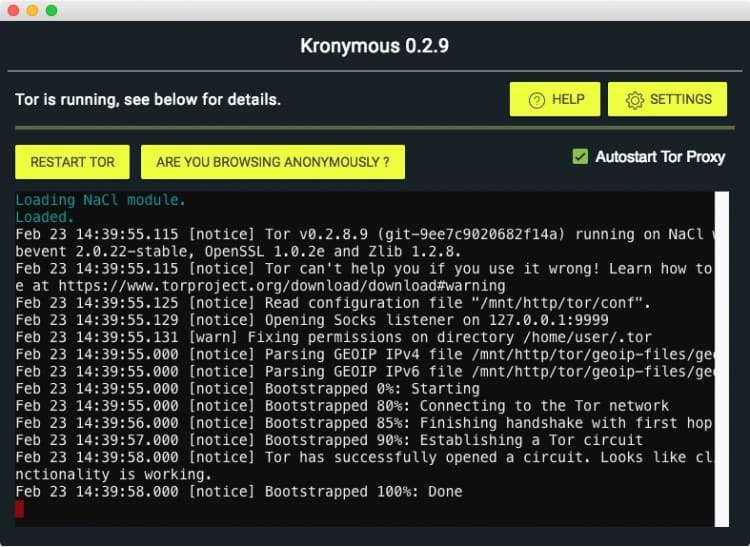The width and height of the screenshot is (750, 547).
Task: Click the red terminal cursor block
Action: point(19,509)
